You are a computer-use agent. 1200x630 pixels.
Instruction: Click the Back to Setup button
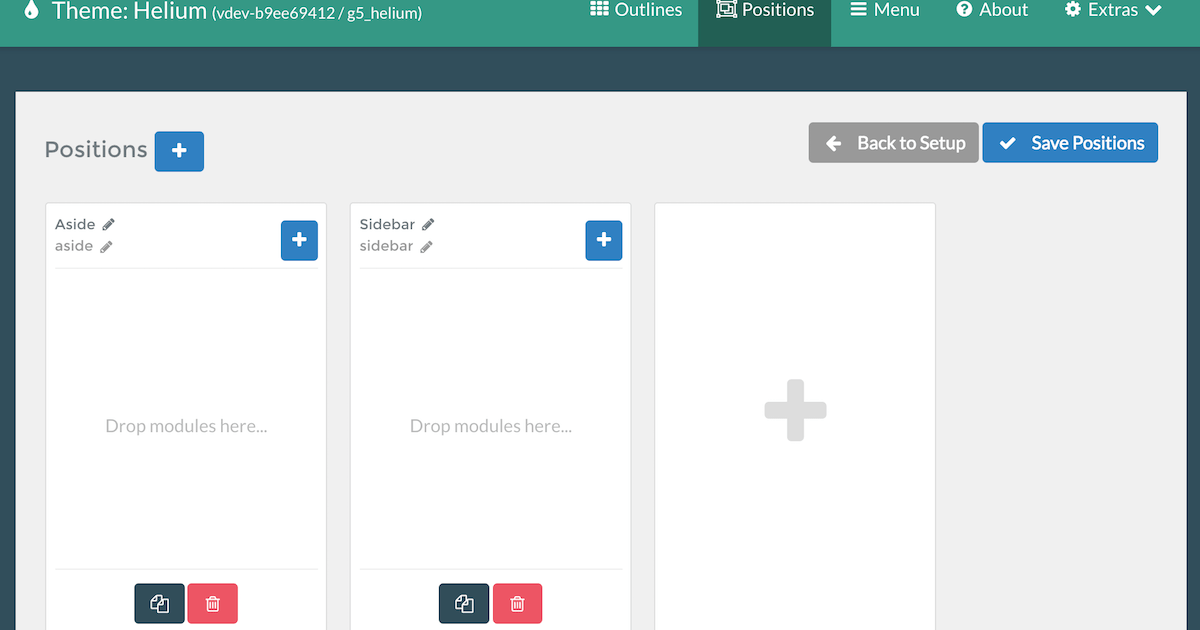[x=893, y=143]
